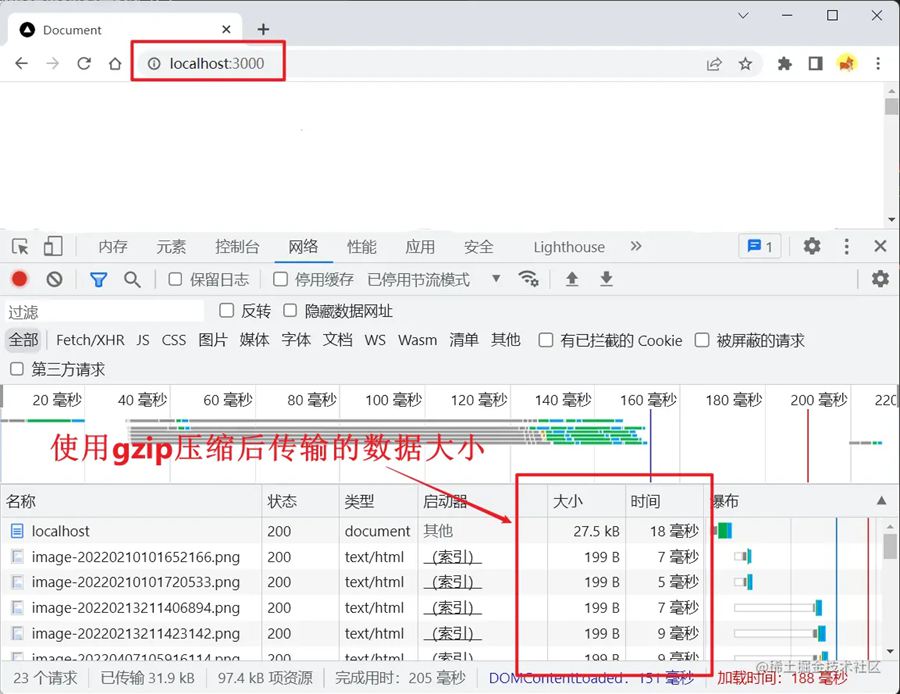Click the export HAR download arrow
Screen dimensions: 900x694
tap(606, 280)
